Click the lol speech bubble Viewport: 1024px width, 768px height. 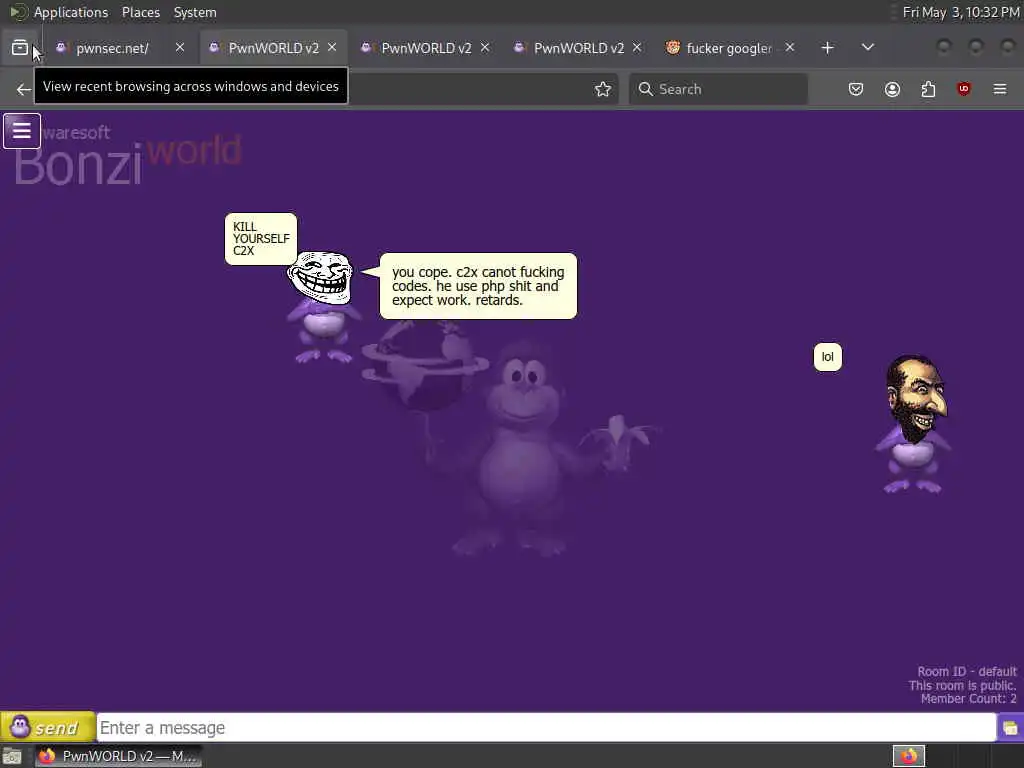tap(827, 357)
